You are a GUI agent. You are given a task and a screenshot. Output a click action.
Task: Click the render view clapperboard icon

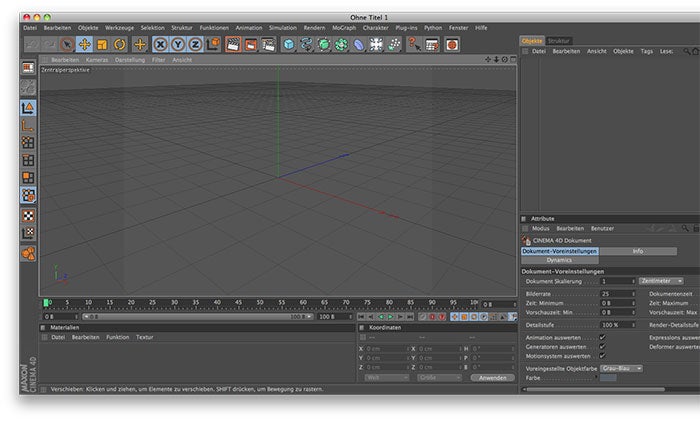tap(233, 44)
